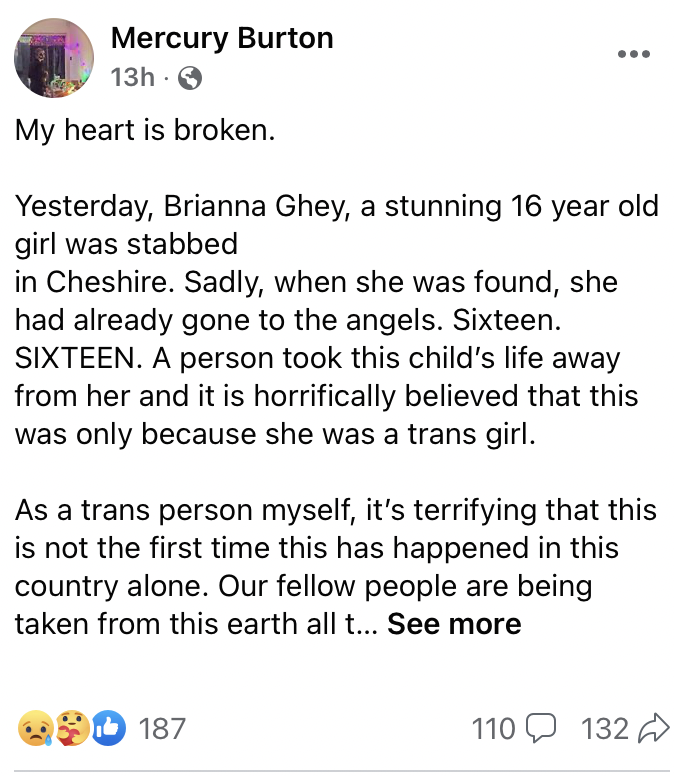Image resolution: width=674 pixels, height=776 pixels.
Task: Open the post via 13h timestamp
Action: click(x=132, y=77)
